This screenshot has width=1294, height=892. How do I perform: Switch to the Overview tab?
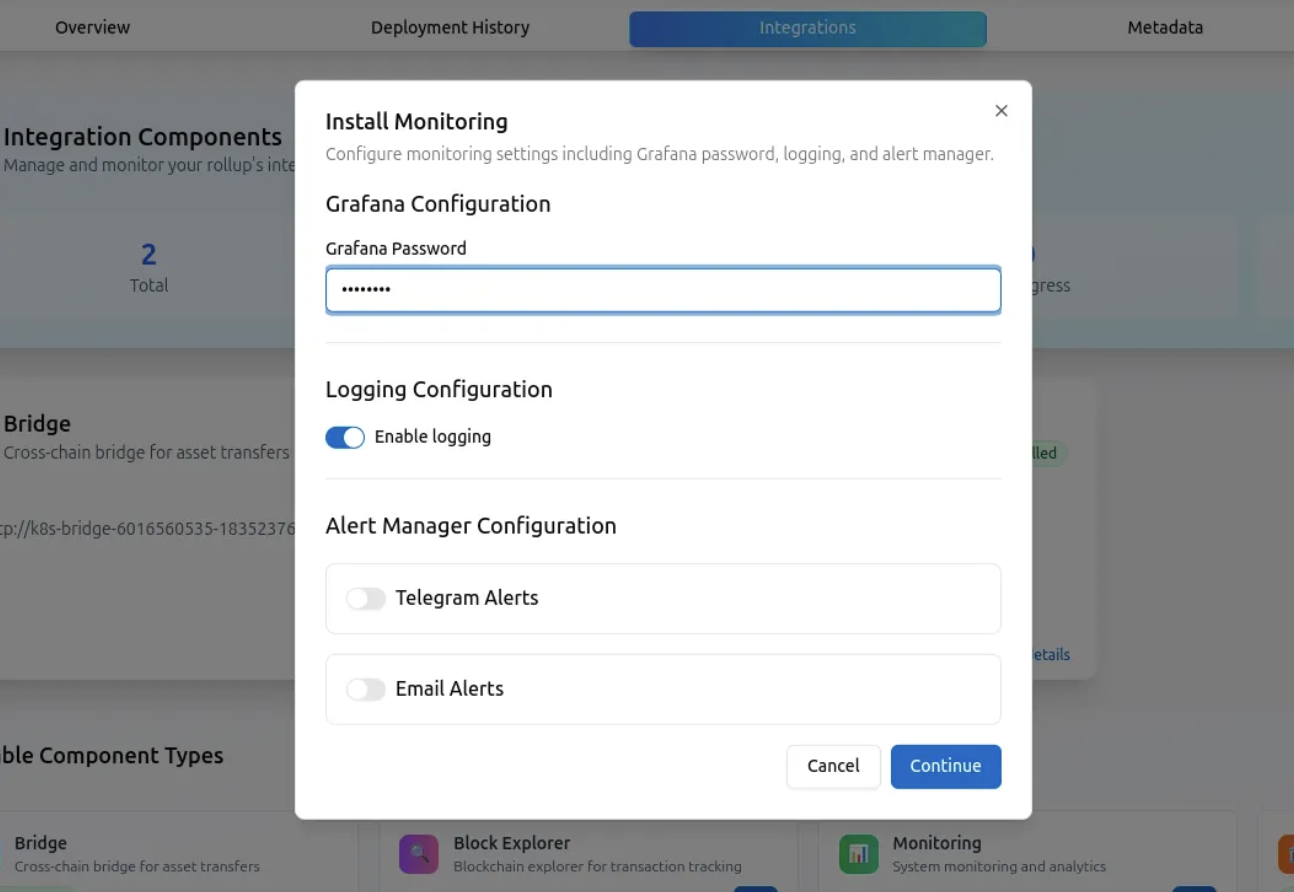coord(92,28)
